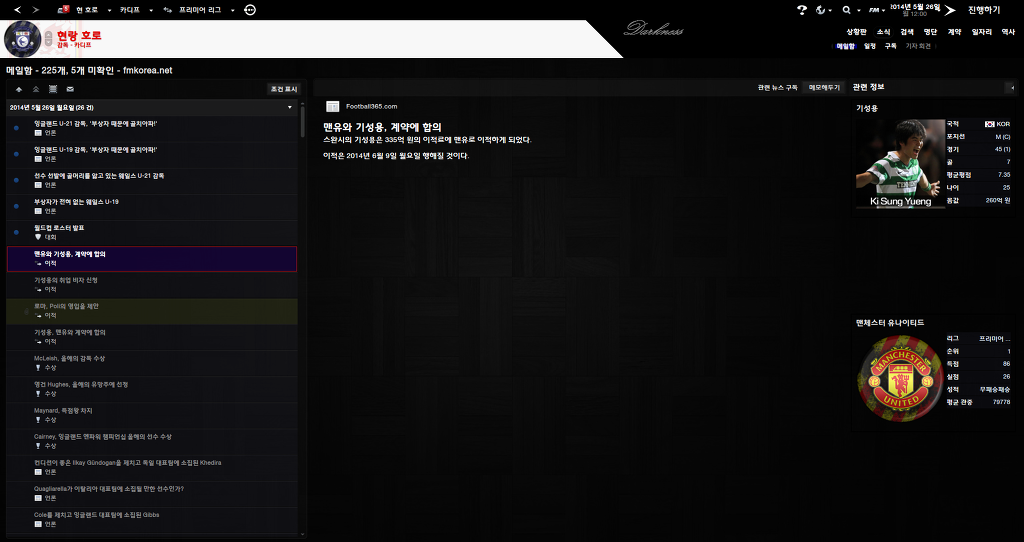Click transfer arrows icon before 프리미어 리그
Image resolution: width=1024 pixels, height=542 pixels.
coord(168,10)
